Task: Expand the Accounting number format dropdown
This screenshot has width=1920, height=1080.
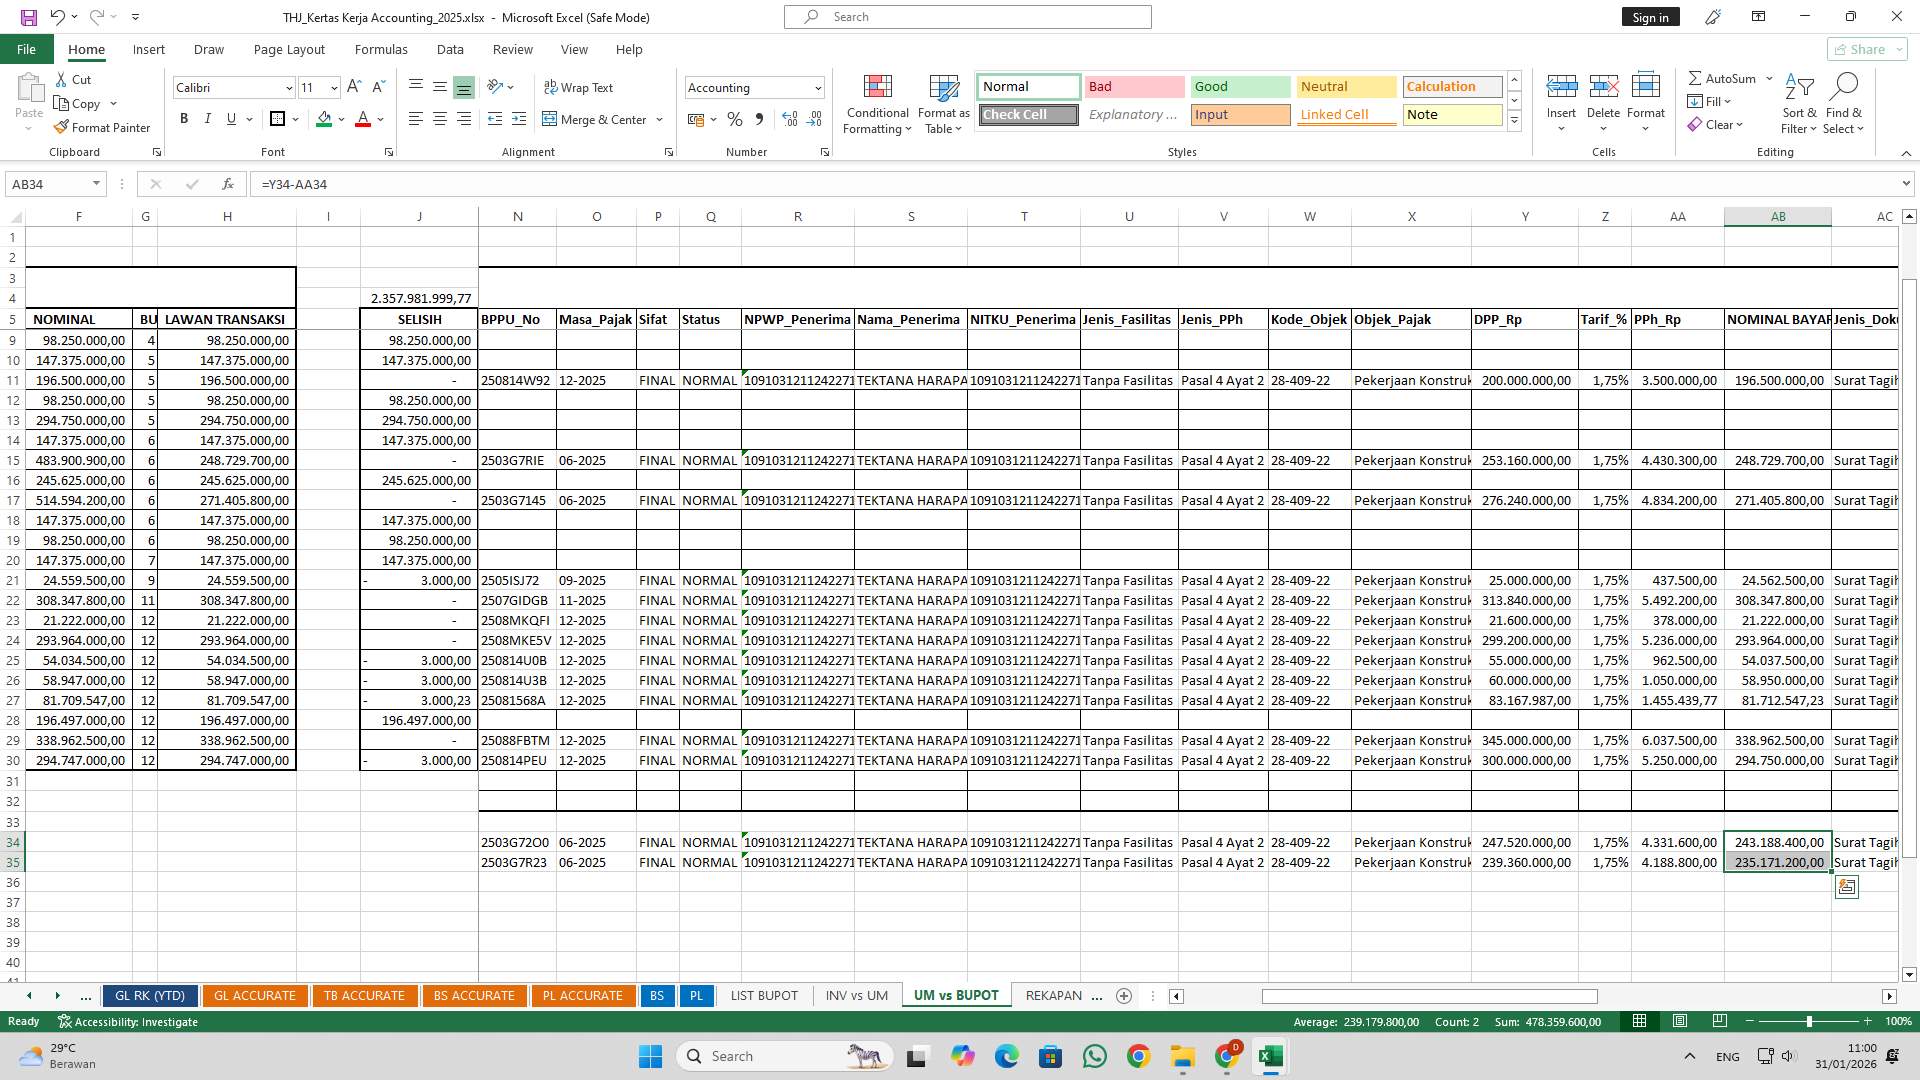Action: [818, 88]
